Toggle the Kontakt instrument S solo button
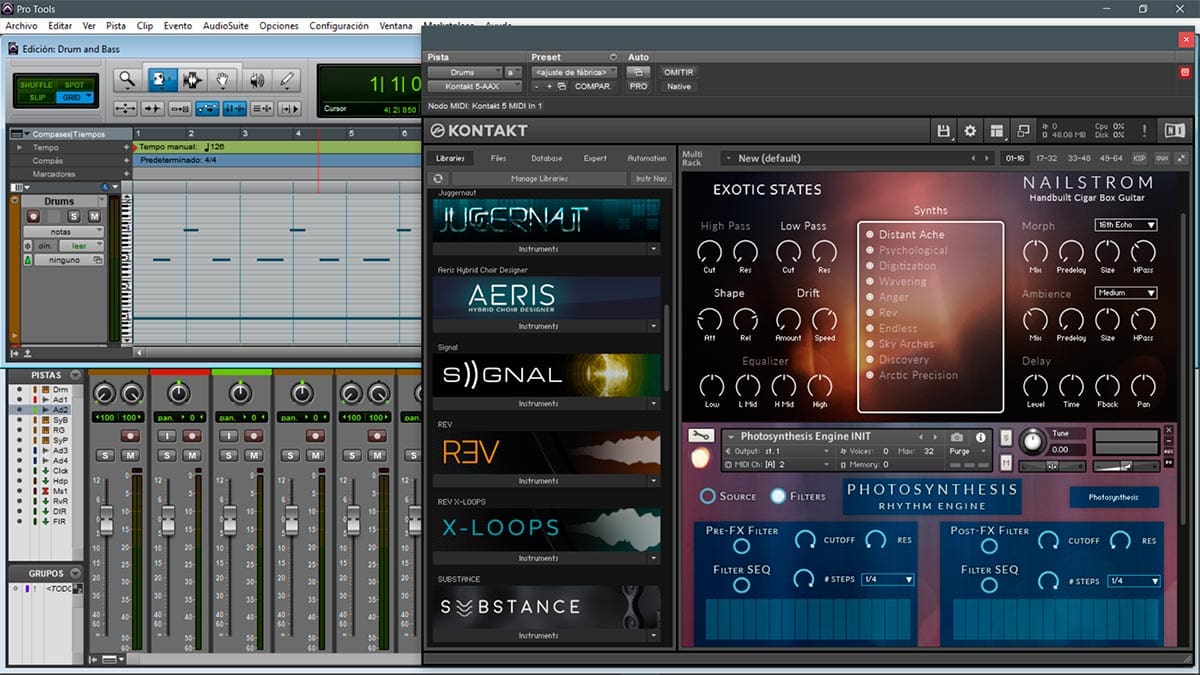 (x=1005, y=438)
